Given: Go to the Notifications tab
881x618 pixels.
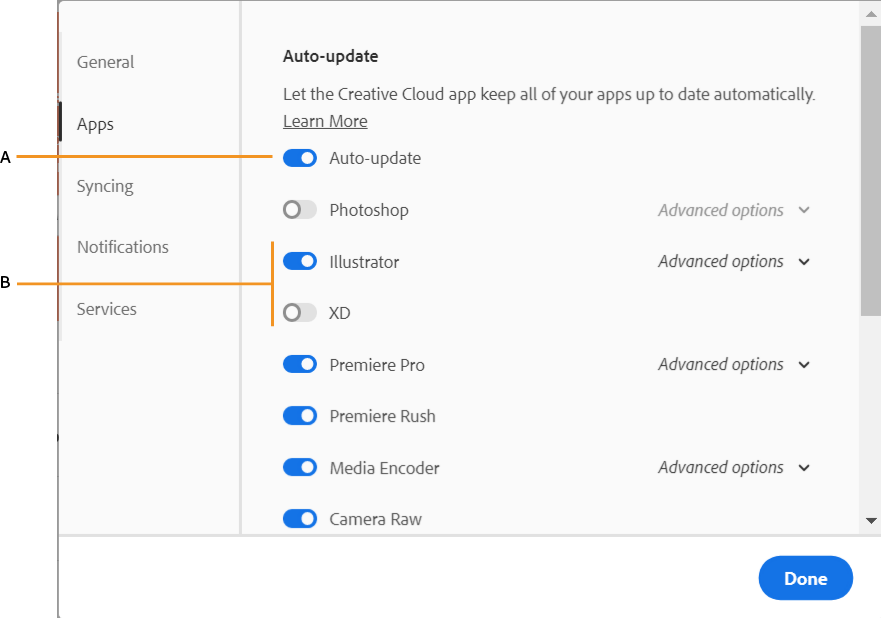Looking at the screenshot, I should 123,247.
